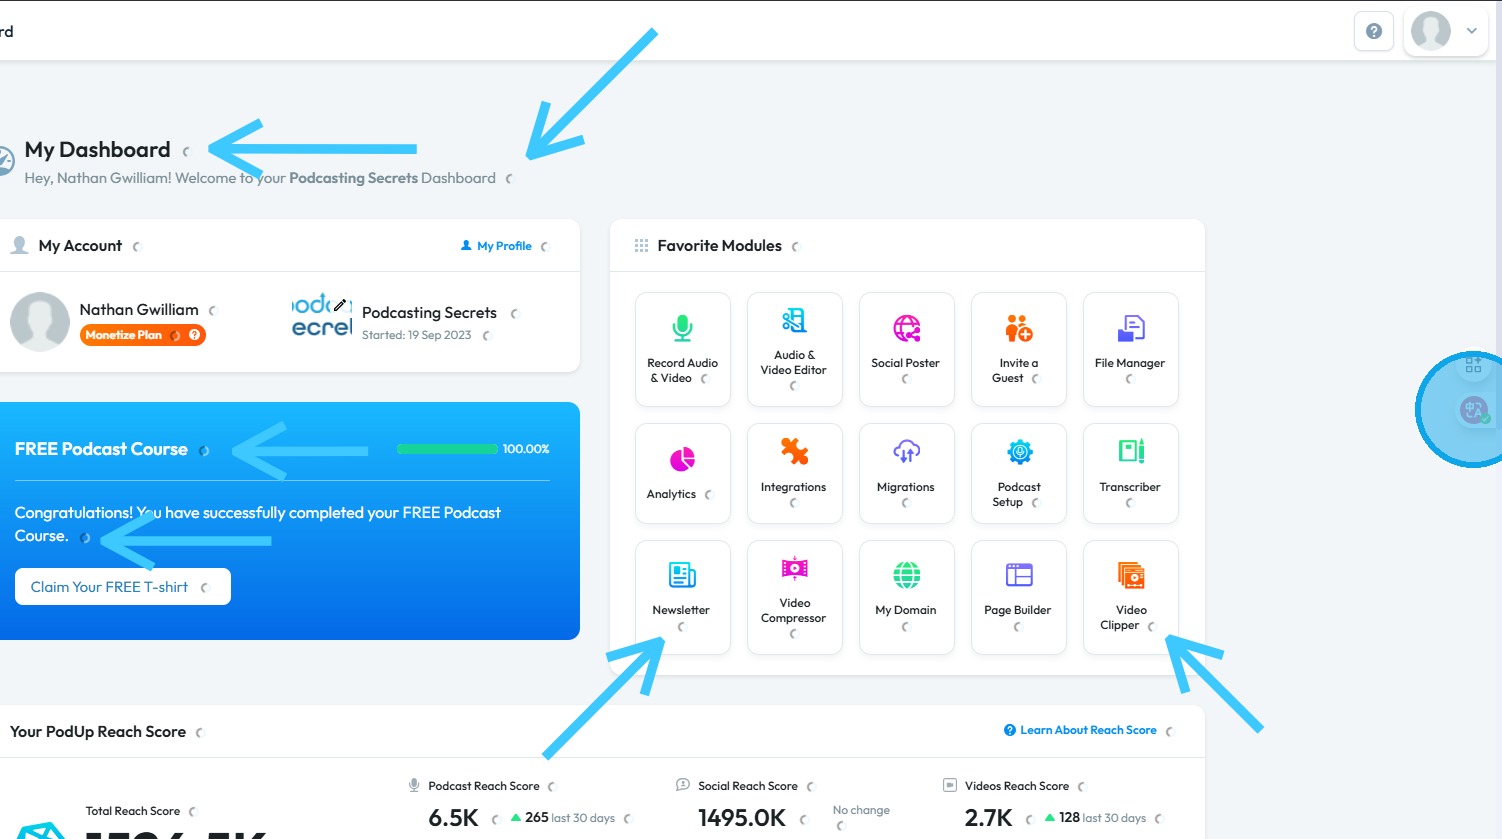Click the Favorite Modules heading
The width and height of the screenshot is (1502, 839).
tap(720, 246)
